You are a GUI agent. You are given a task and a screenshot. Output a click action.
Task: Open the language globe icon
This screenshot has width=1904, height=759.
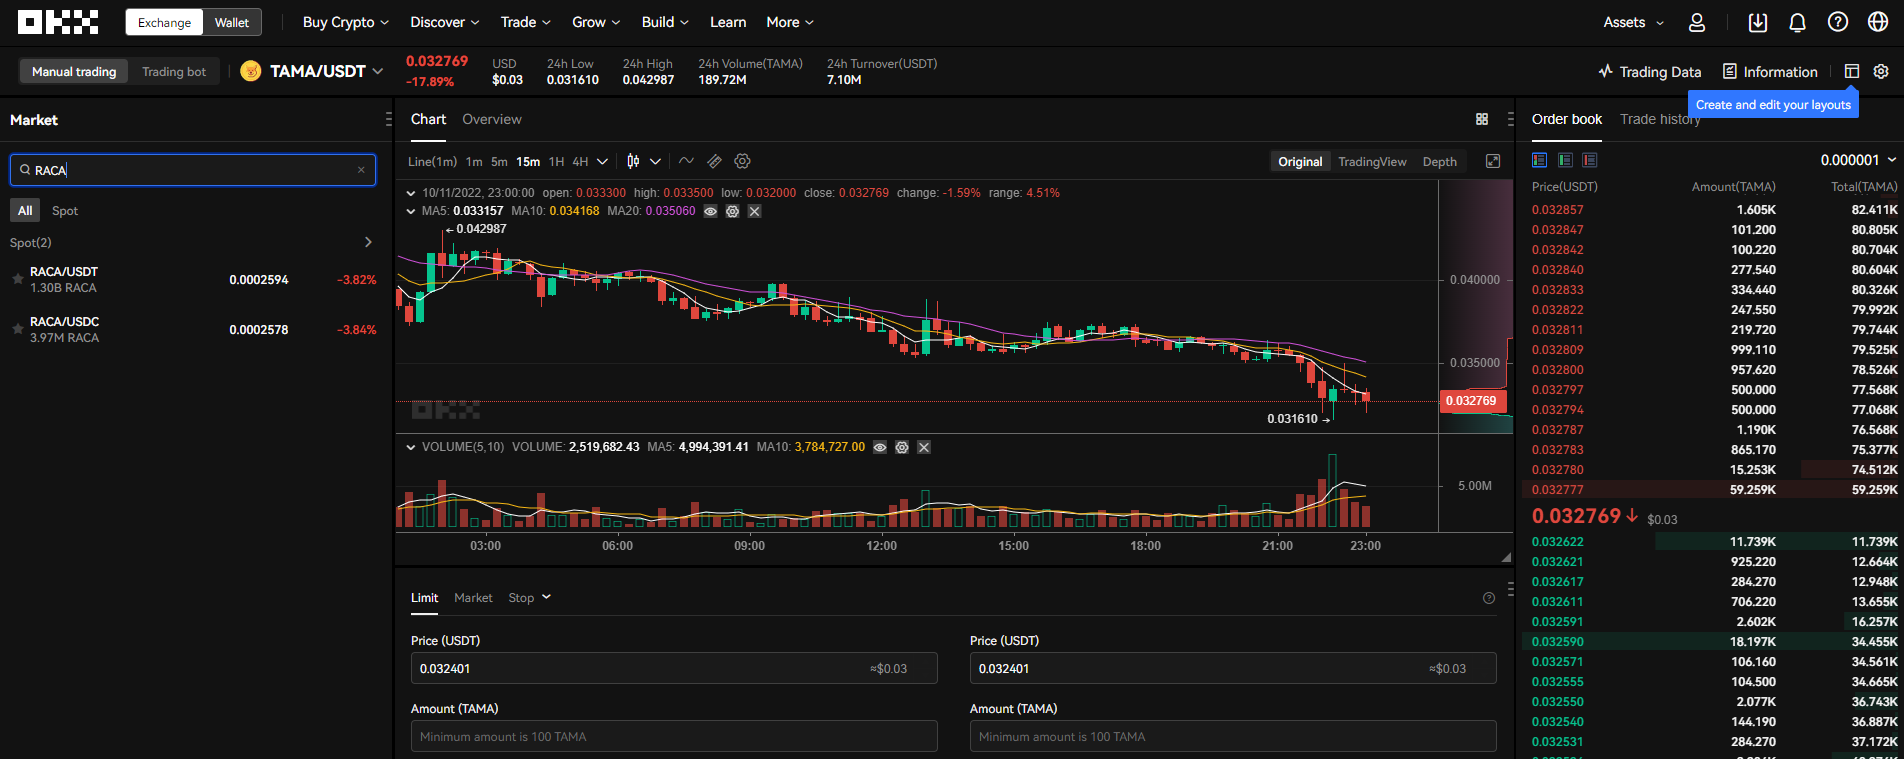coord(1878,22)
